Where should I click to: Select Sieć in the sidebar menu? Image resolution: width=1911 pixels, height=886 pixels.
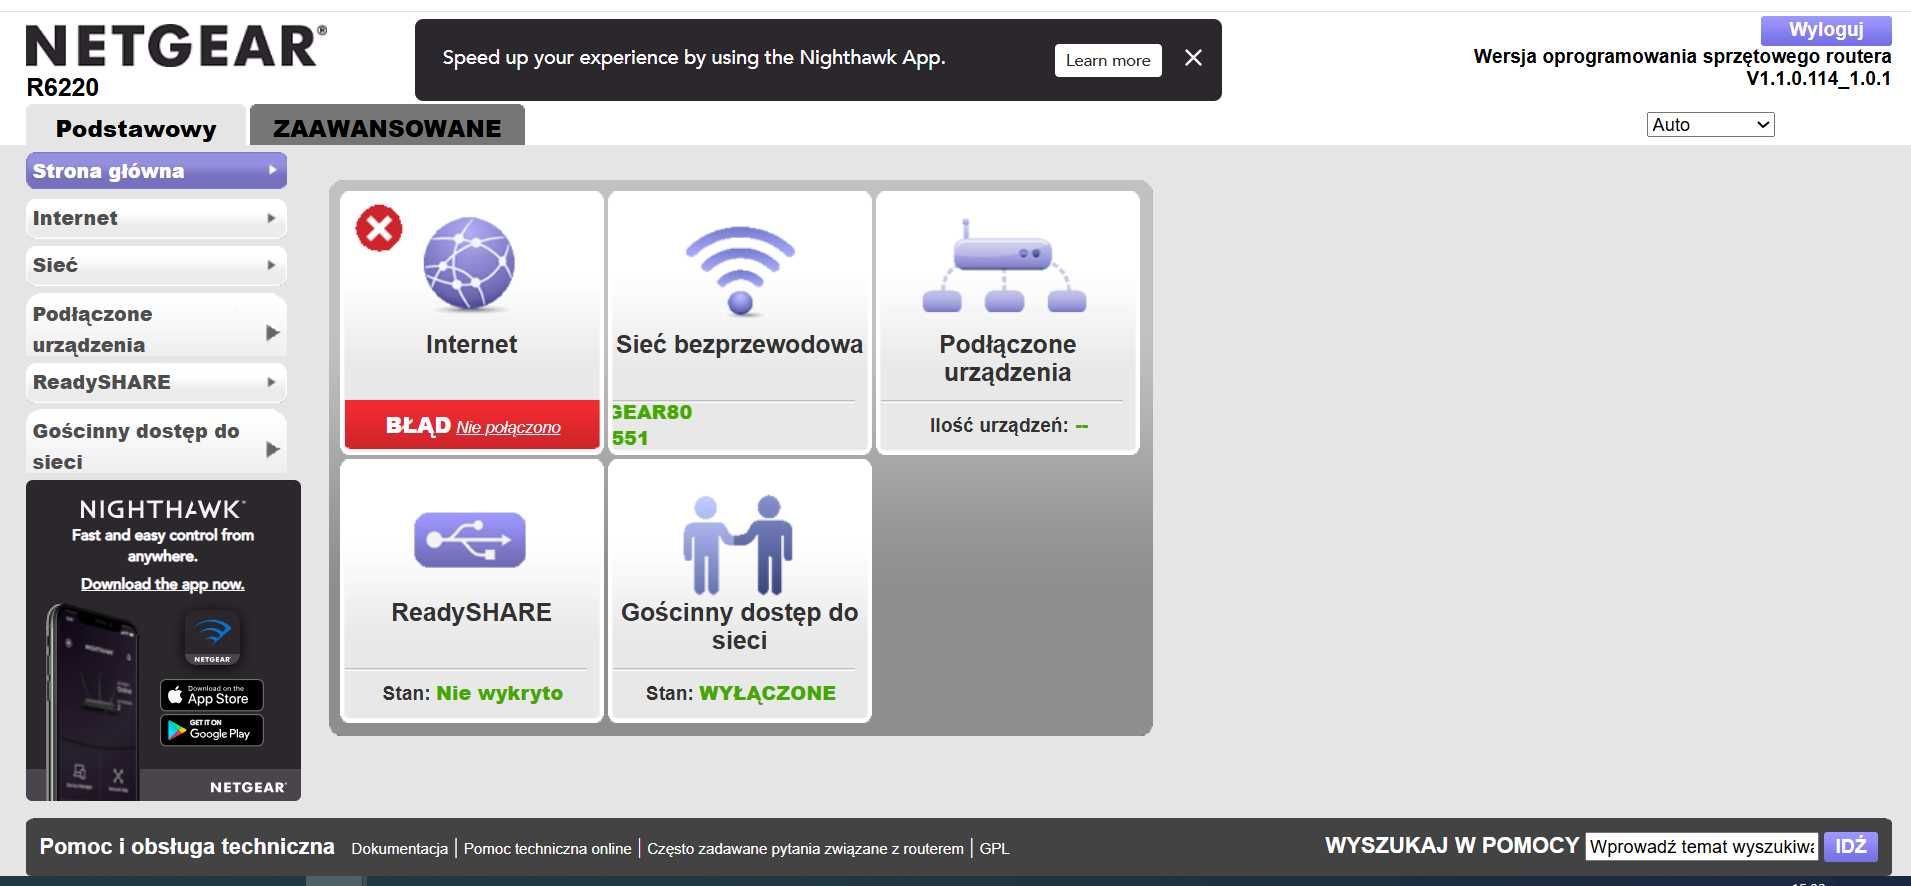(156, 265)
